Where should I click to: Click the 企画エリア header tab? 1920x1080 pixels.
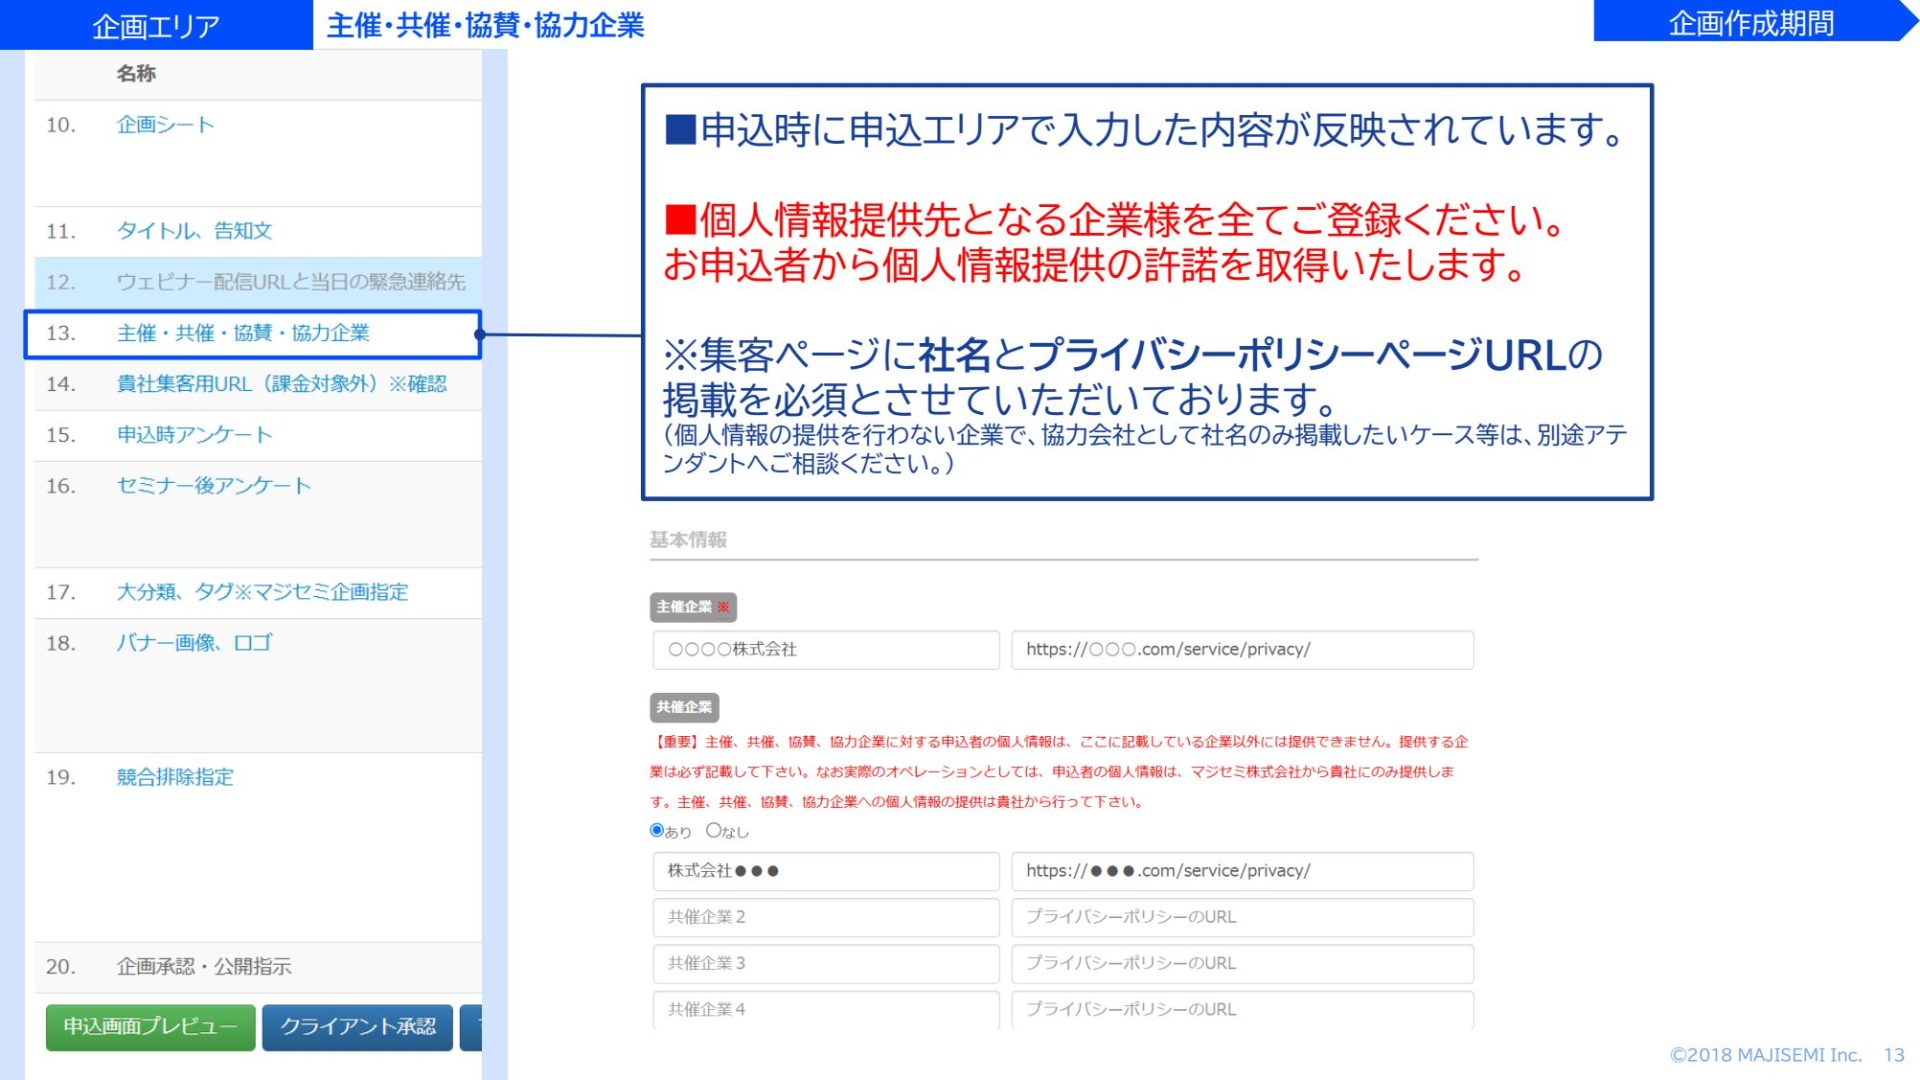156,26
